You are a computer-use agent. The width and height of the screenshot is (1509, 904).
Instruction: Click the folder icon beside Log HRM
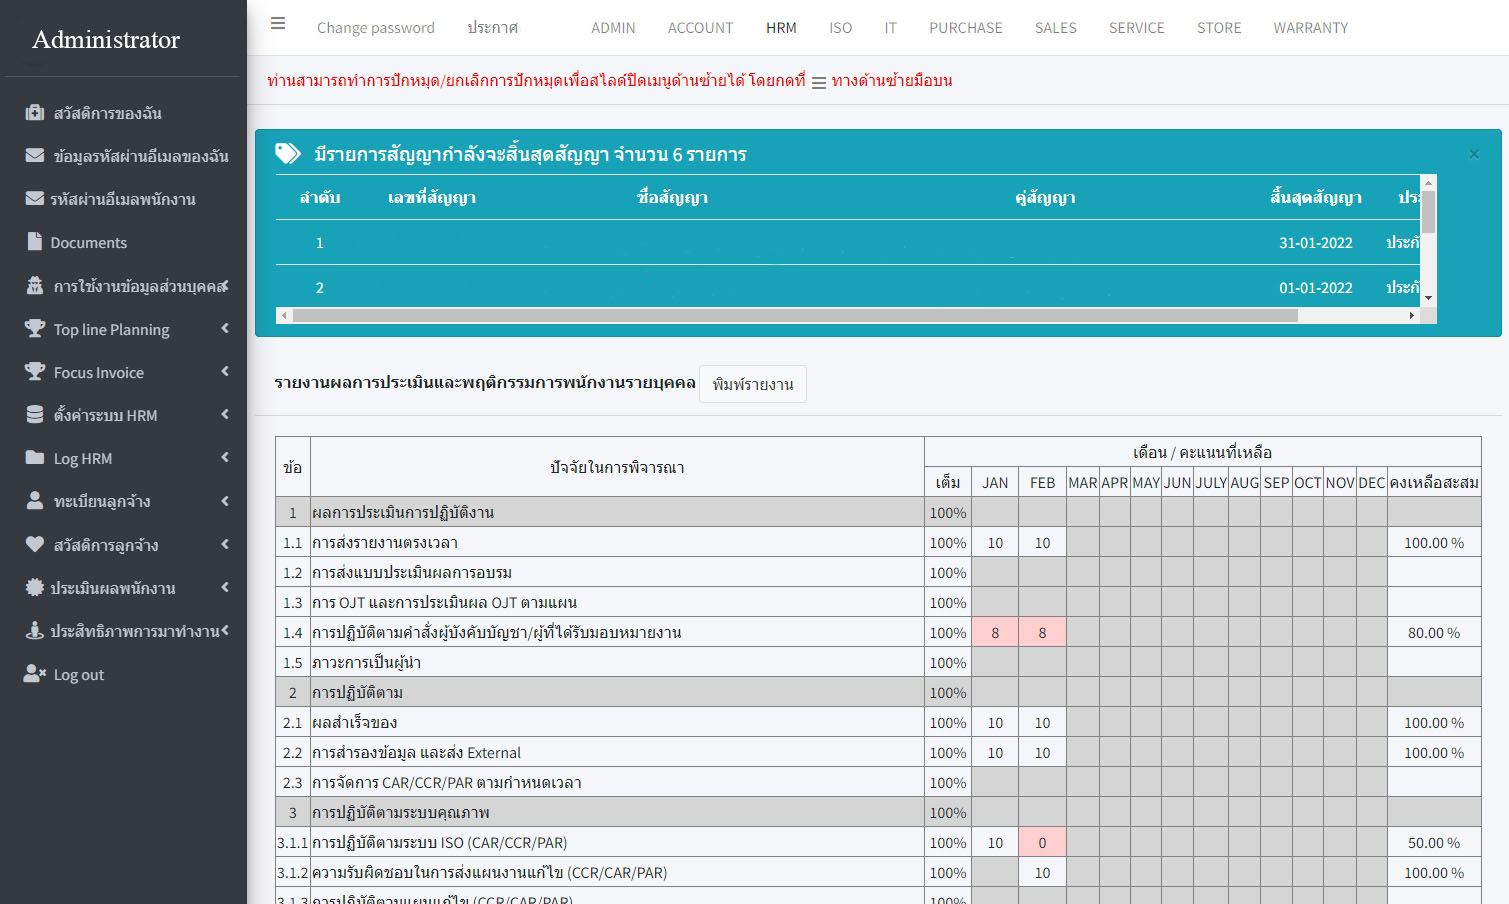tap(35, 457)
